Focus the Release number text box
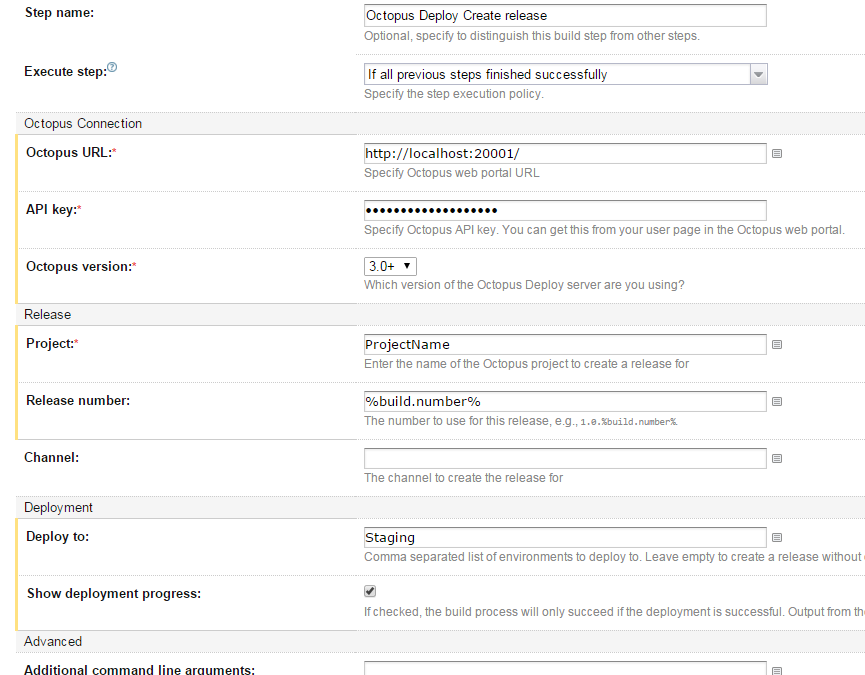This screenshot has width=865, height=675. (x=565, y=401)
